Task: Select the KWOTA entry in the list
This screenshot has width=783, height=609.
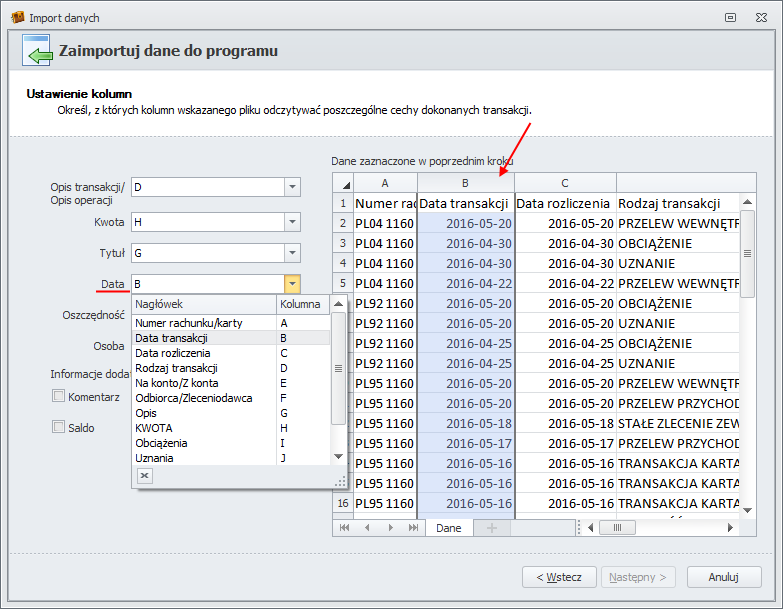Action: click(154, 428)
